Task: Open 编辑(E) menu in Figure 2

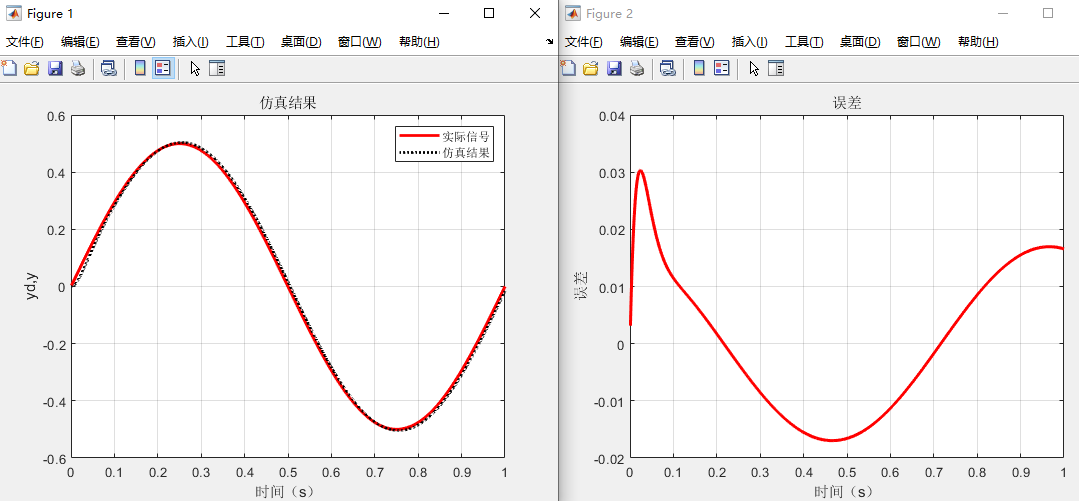Action: point(639,42)
